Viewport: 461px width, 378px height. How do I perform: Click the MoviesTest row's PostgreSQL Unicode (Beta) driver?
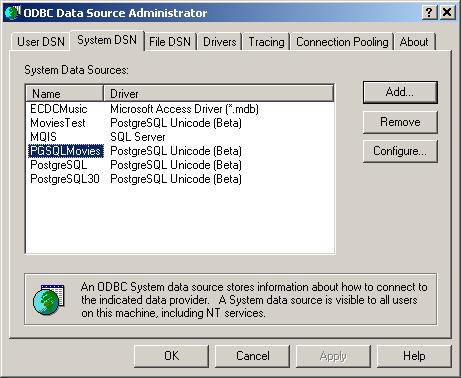tap(176, 123)
